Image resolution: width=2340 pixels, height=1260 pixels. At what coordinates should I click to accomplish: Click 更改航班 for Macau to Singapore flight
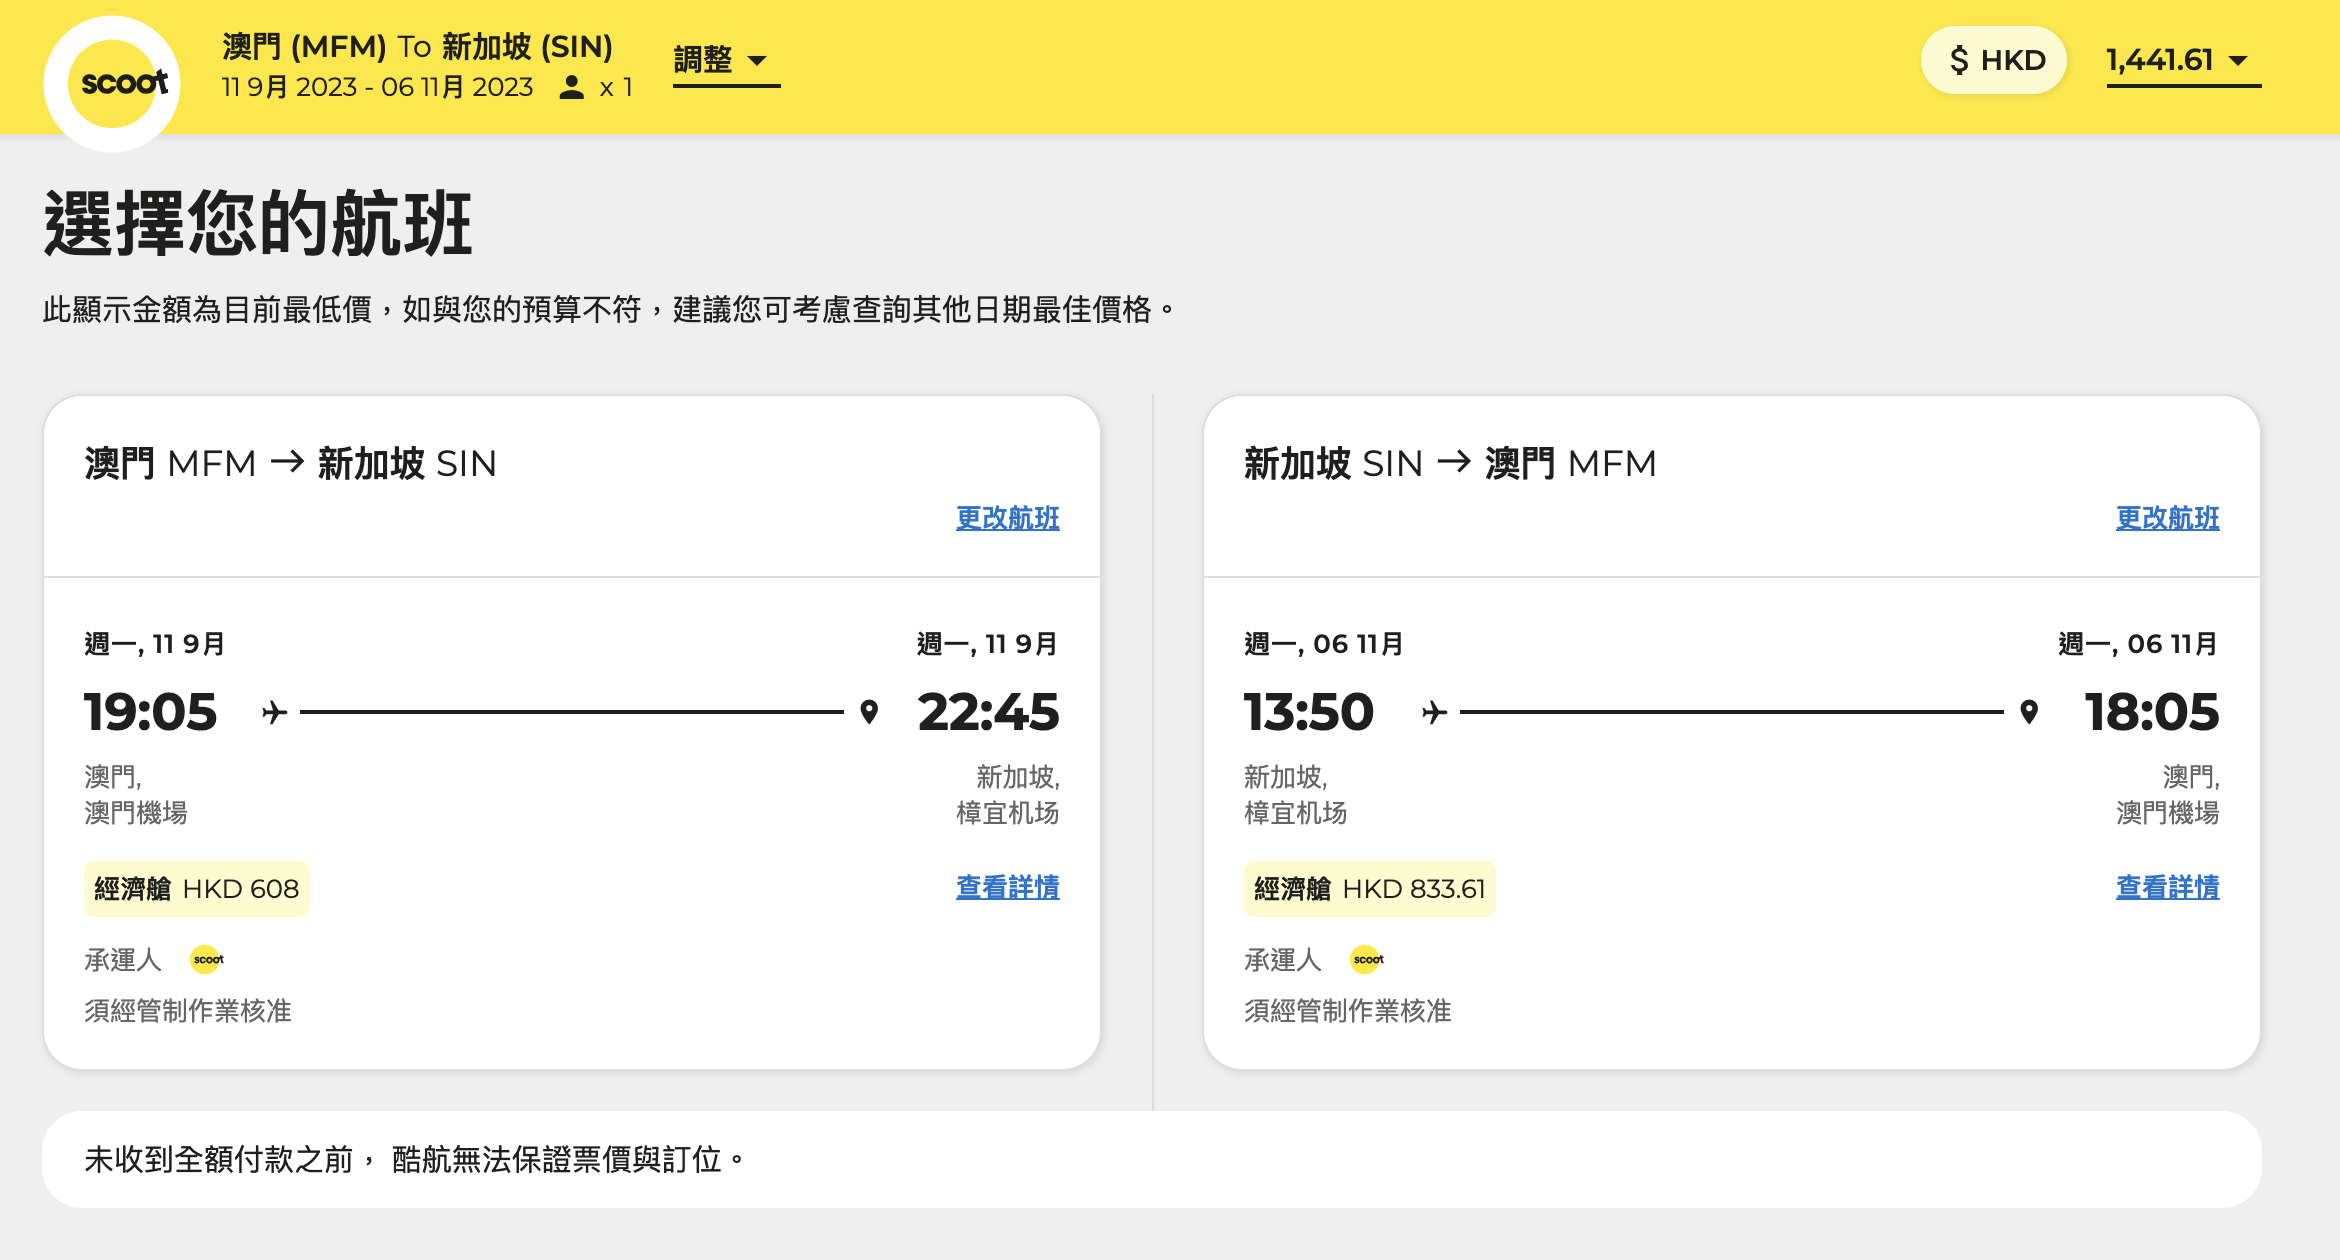(1007, 518)
